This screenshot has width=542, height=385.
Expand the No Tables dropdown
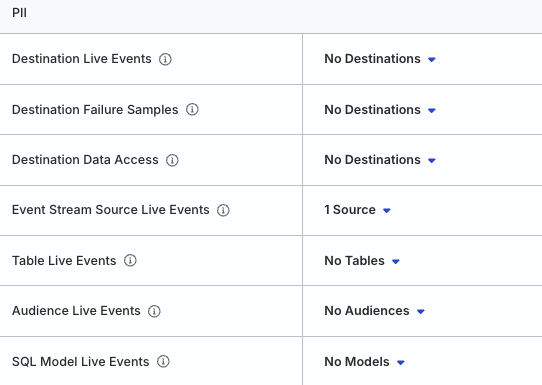coord(362,261)
